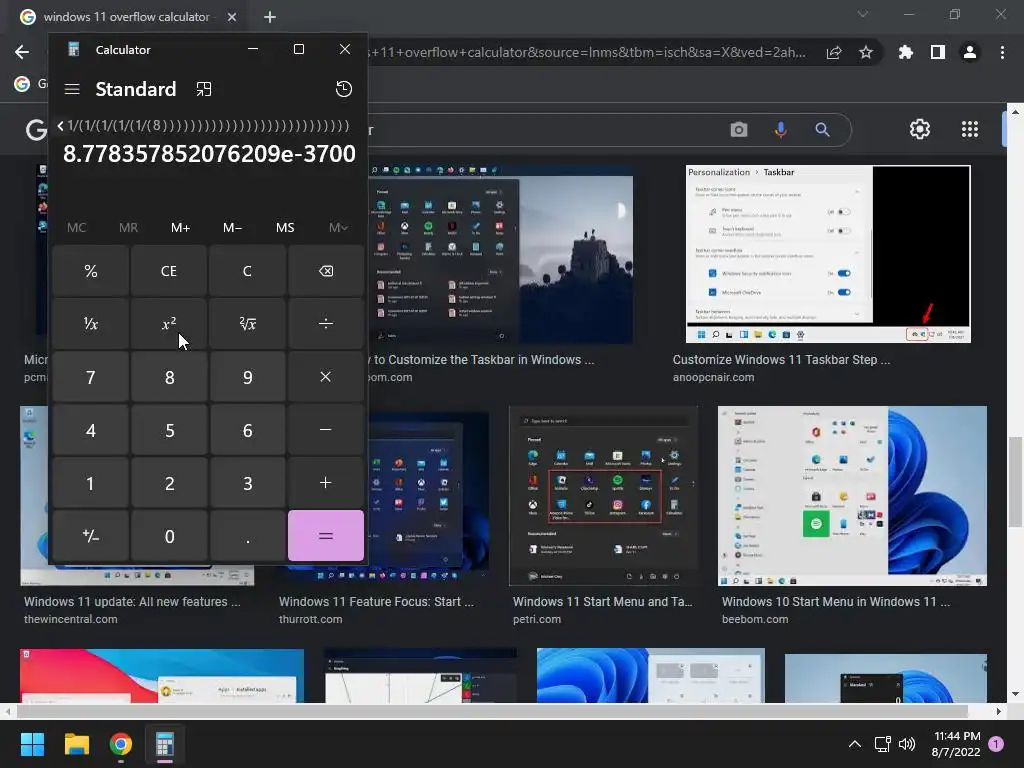This screenshot has height=768, width=1024.
Task: Click the M+ memory add button
Action: click(180, 227)
